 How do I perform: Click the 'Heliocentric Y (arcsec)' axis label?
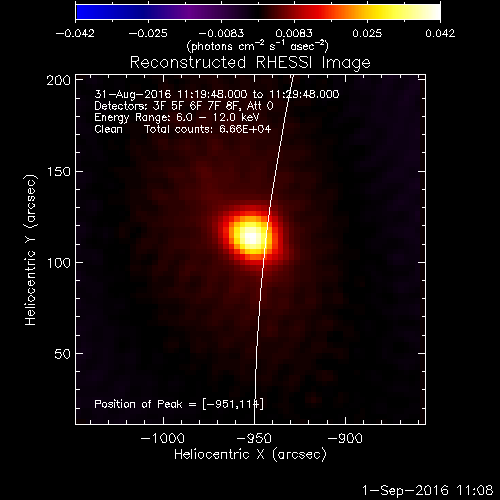[x=31, y=250]
